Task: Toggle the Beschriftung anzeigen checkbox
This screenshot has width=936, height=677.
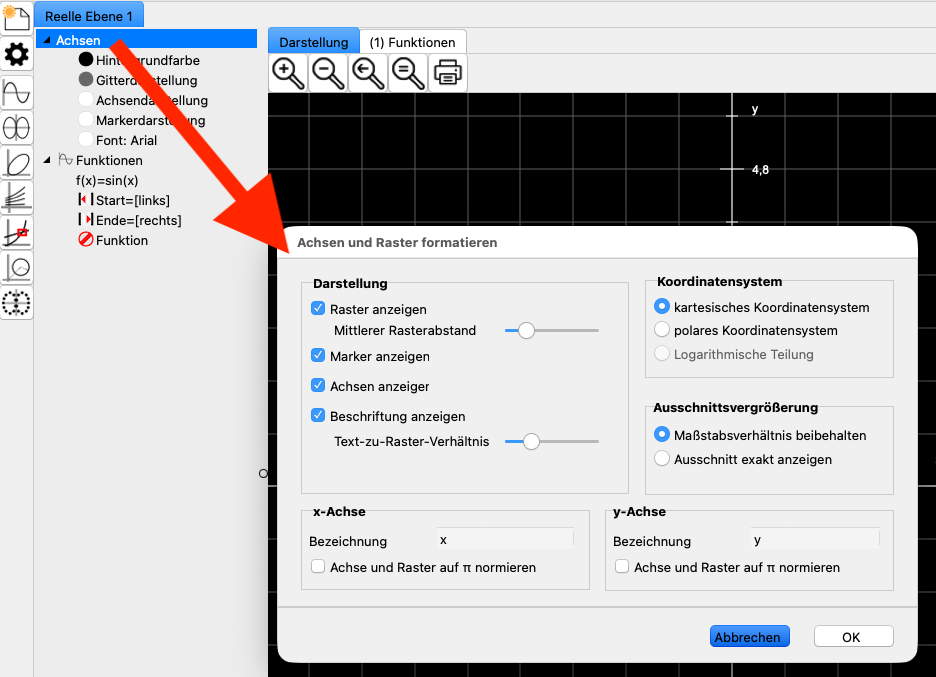Action: pyautogui.click(x=319, y=416)
